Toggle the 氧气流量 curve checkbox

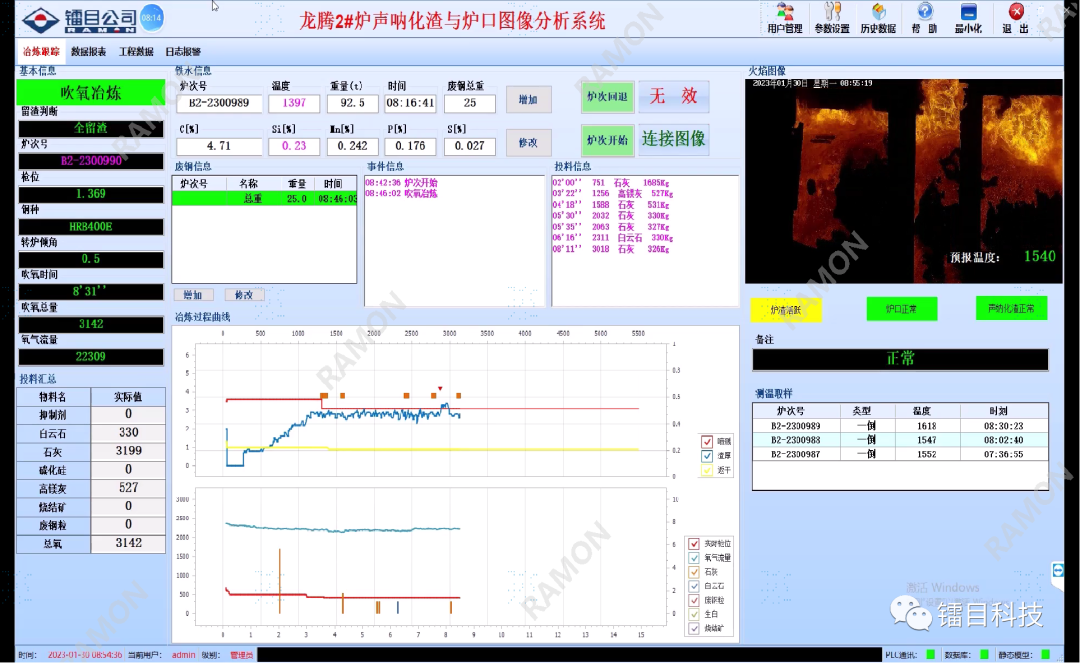[694, 558]
